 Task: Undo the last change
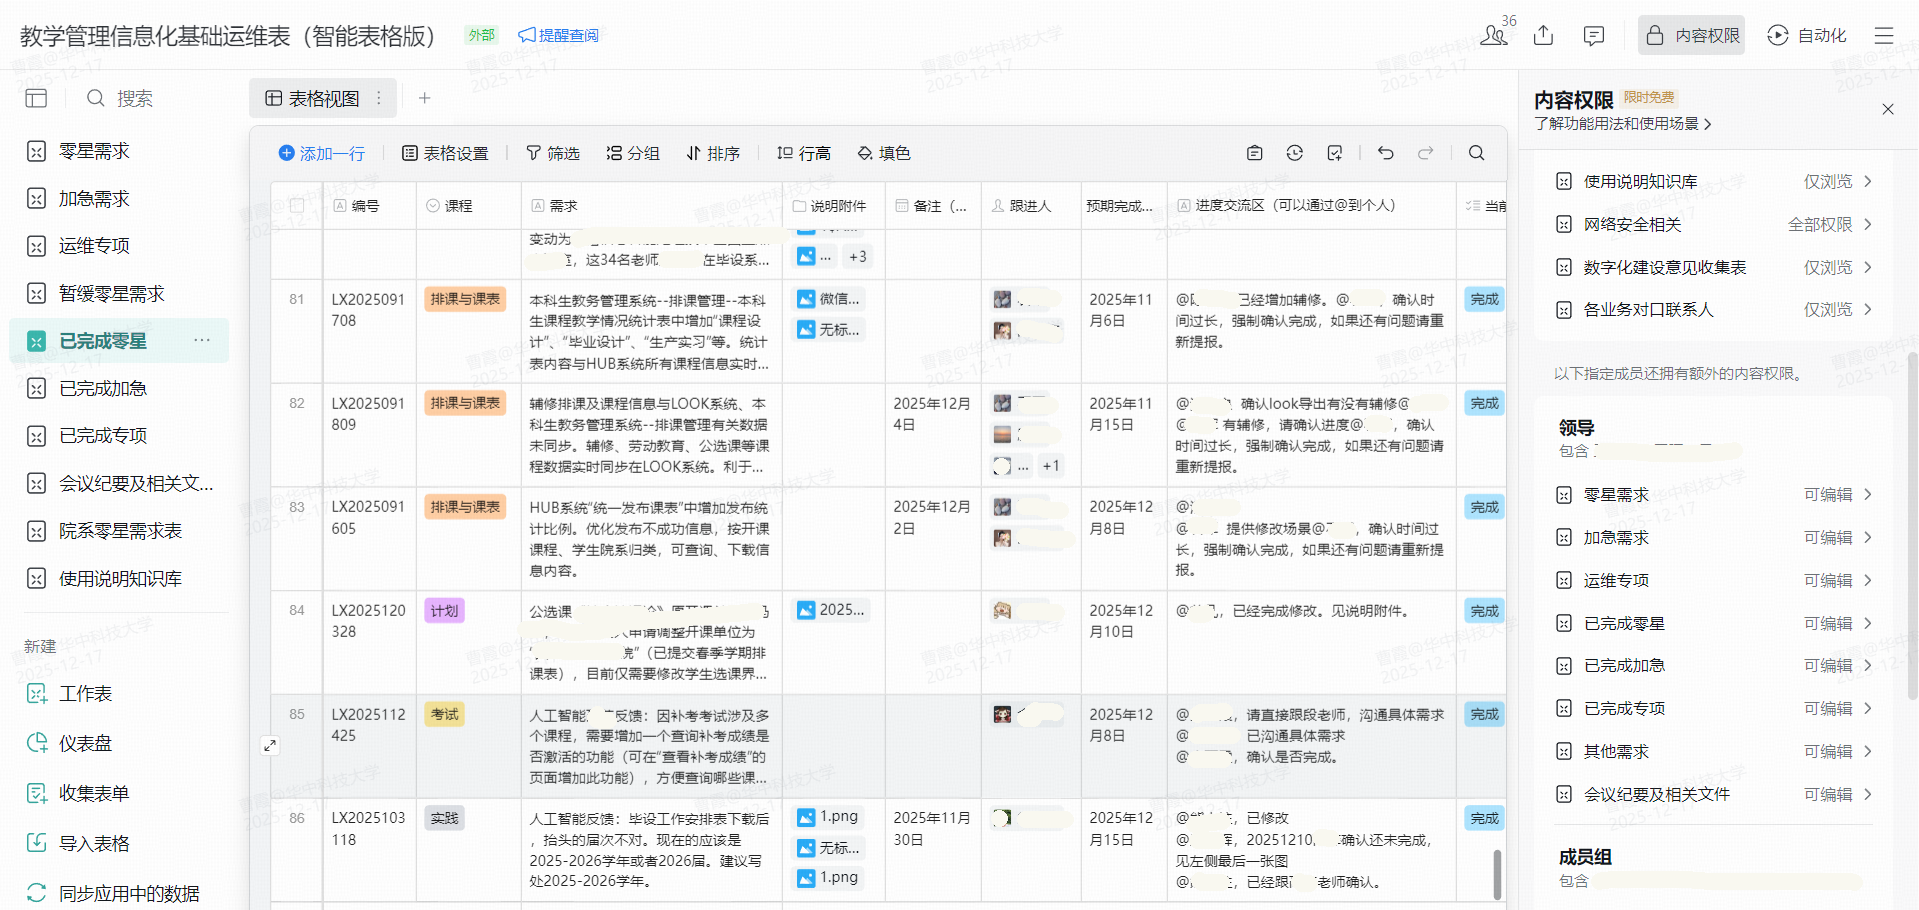pos(1385,153)
